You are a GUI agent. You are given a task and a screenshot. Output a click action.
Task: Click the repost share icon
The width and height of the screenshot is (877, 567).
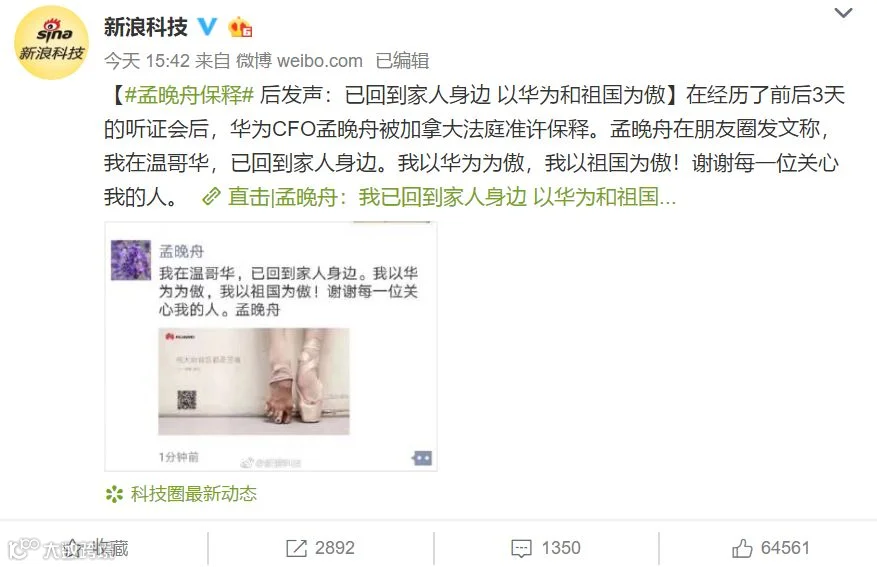(296, 548)
